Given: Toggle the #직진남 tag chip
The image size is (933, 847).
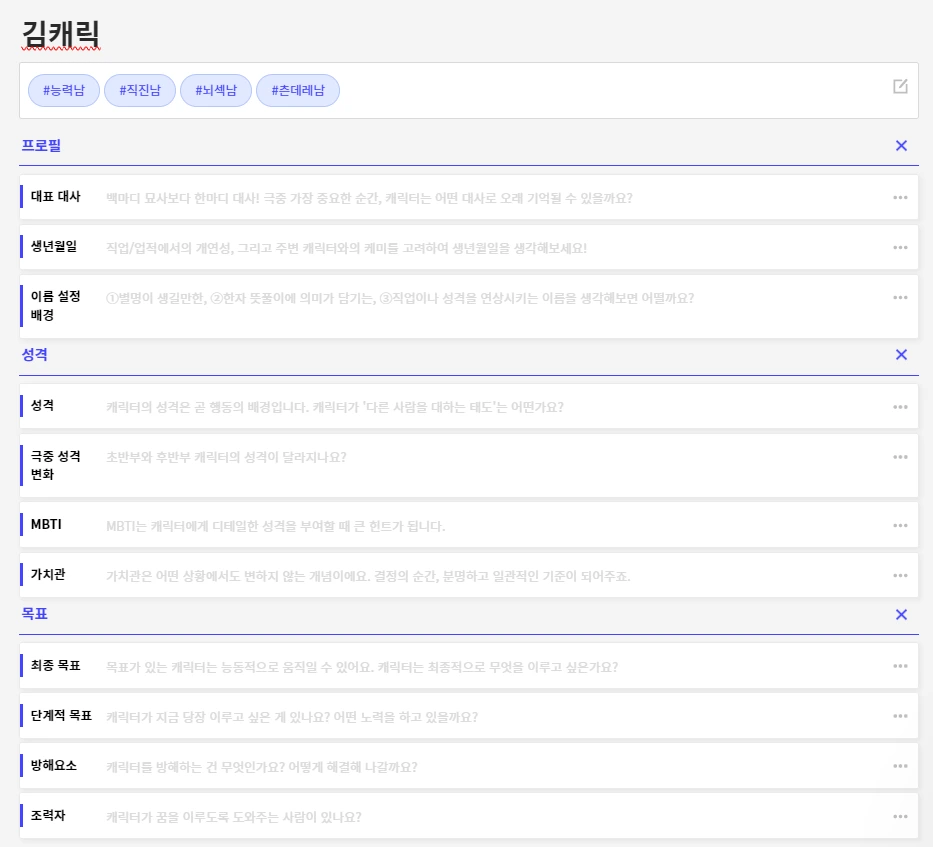Looking at the screenshot, I should (x=140, y=90).
